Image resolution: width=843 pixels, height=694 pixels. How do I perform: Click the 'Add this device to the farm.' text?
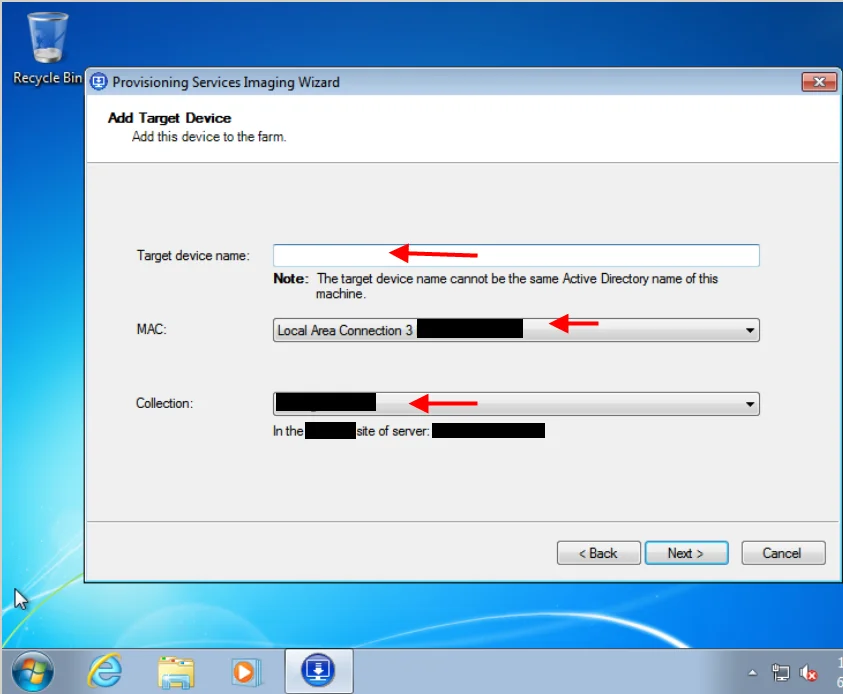point(209,137)
